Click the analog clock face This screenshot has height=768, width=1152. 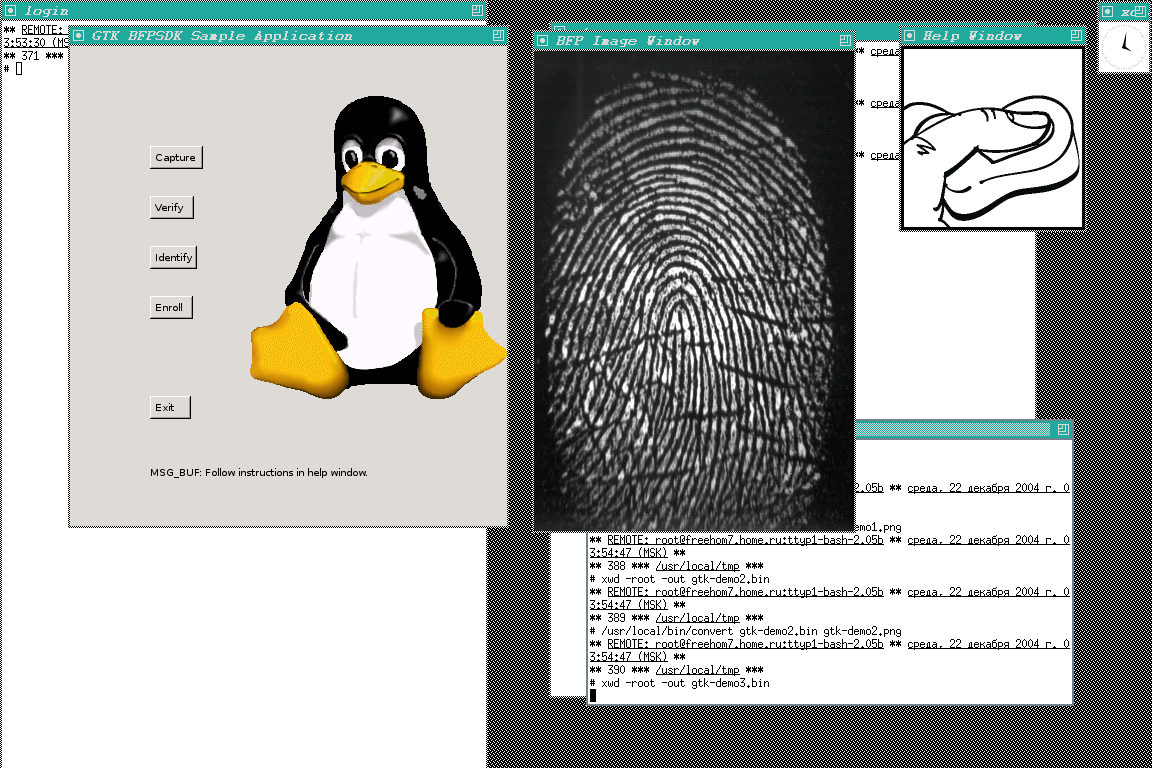1124,46
